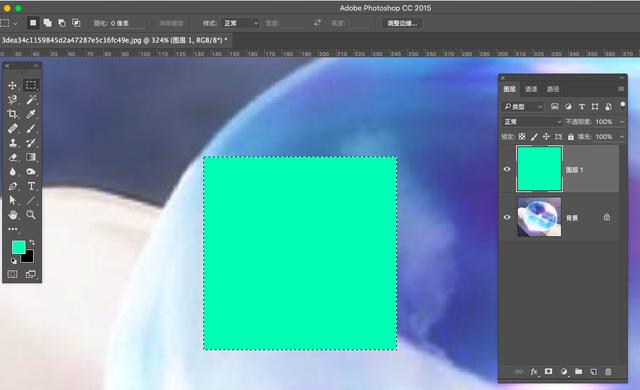640x390 pixels.
Task: Filter for pixel layers
Action: pos(555,107)
